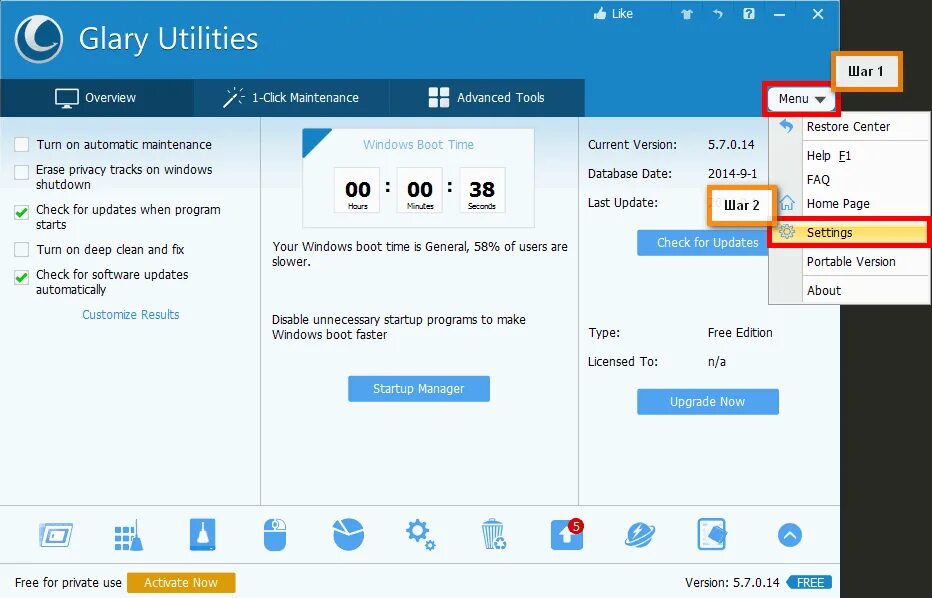Choose Settings in the dropdown menu
This screenshot has width=932, height=598.
(x=850, y=232)
